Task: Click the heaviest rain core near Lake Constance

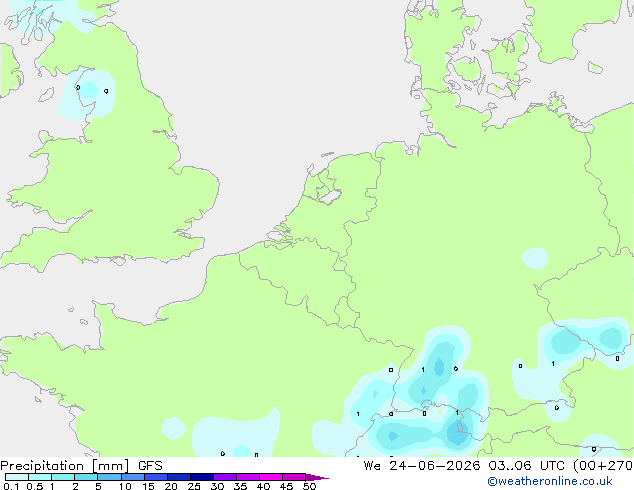Action: point(458,433)
